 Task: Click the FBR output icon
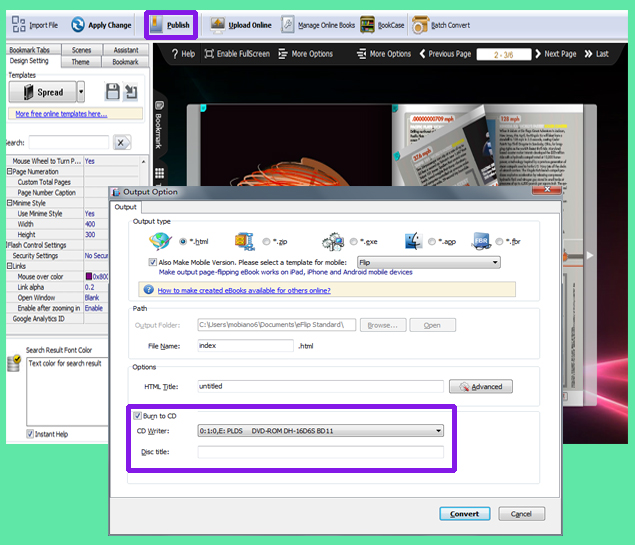481,241
